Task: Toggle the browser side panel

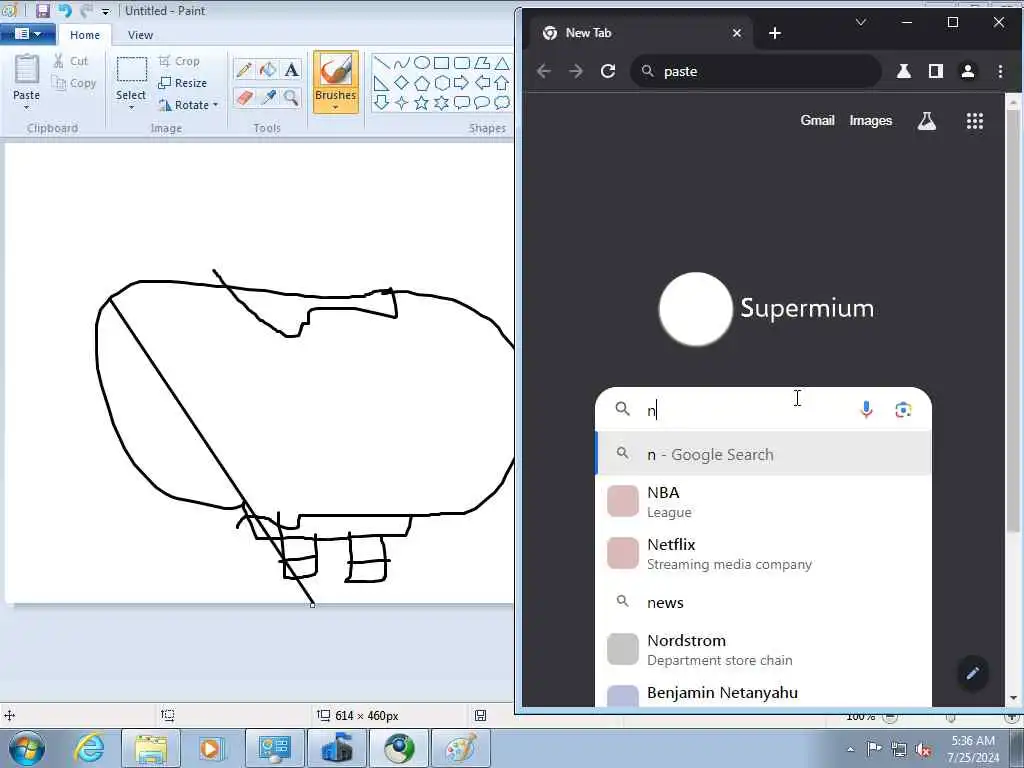Action: [936, 71]
